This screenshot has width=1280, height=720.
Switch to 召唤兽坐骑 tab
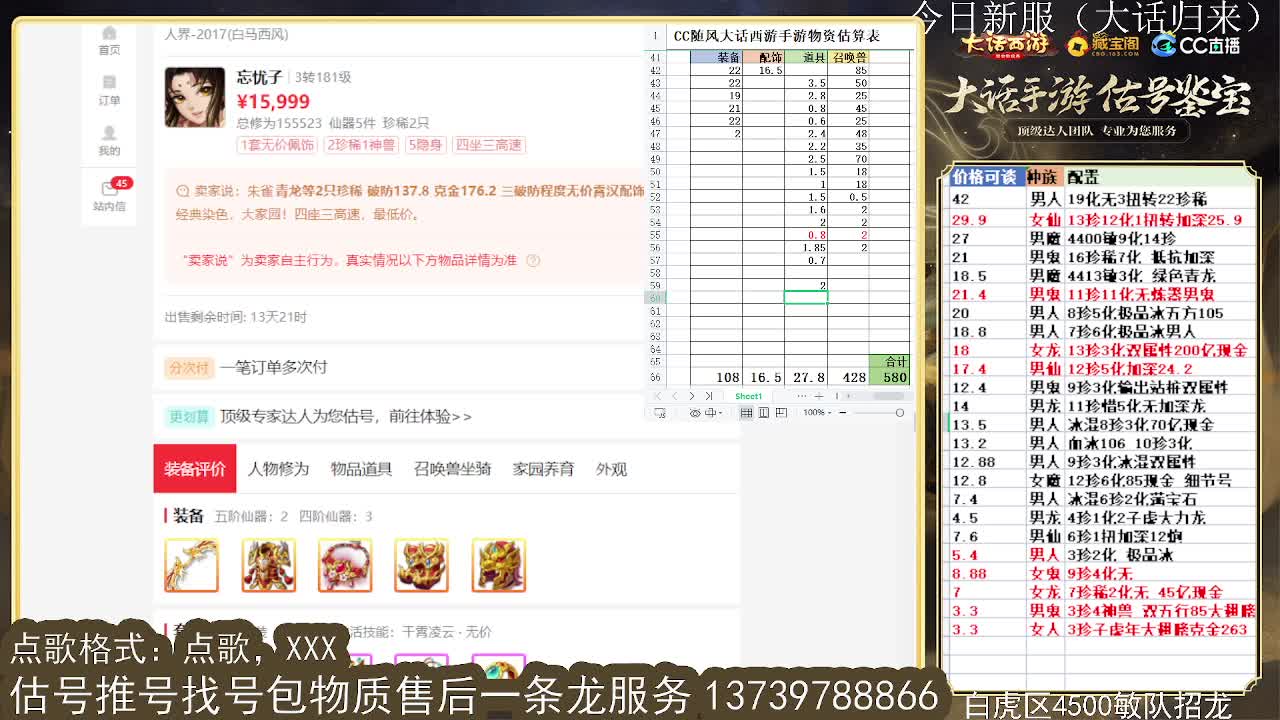pyautogui.click(x=452, y=469)
